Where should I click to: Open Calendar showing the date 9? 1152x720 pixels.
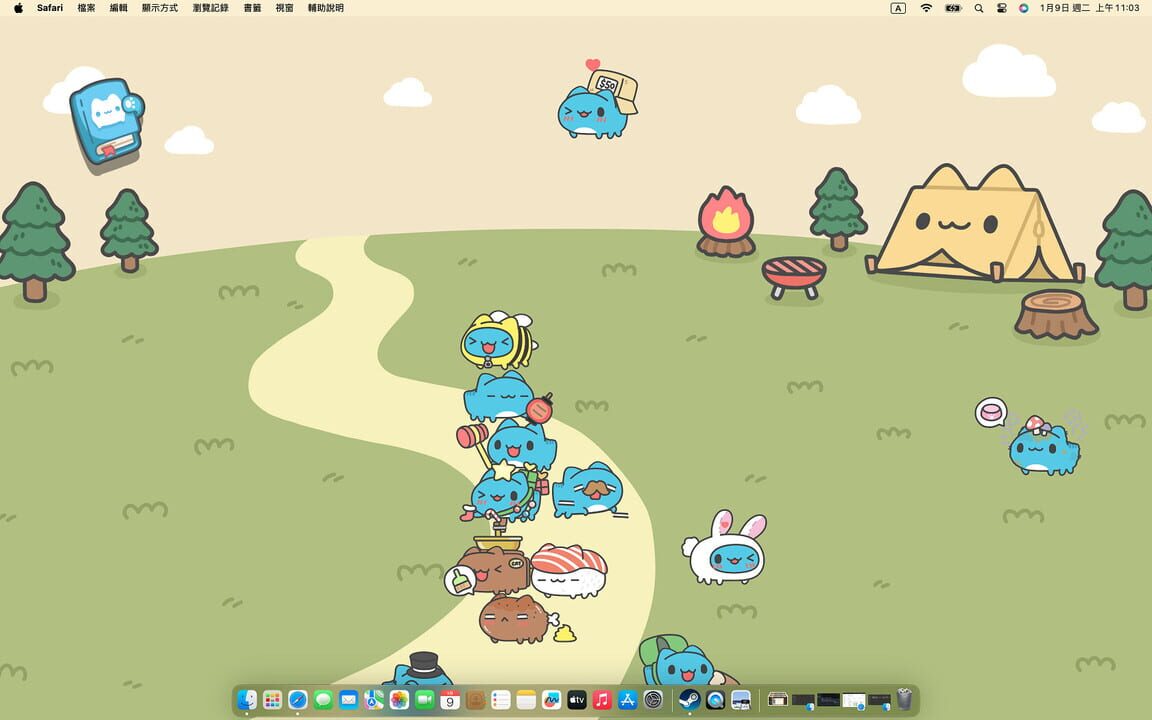click(450, 700)
